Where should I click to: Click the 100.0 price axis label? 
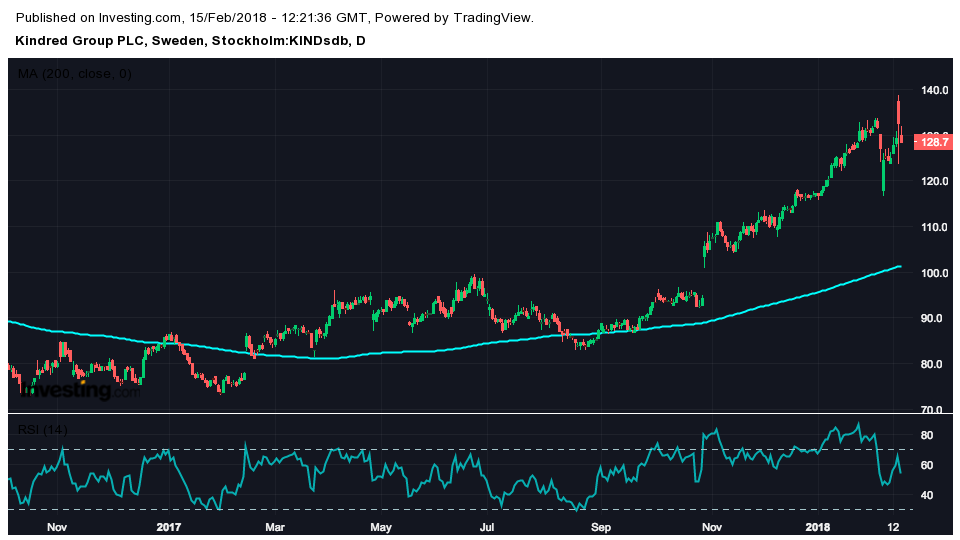tap(934, 273)
